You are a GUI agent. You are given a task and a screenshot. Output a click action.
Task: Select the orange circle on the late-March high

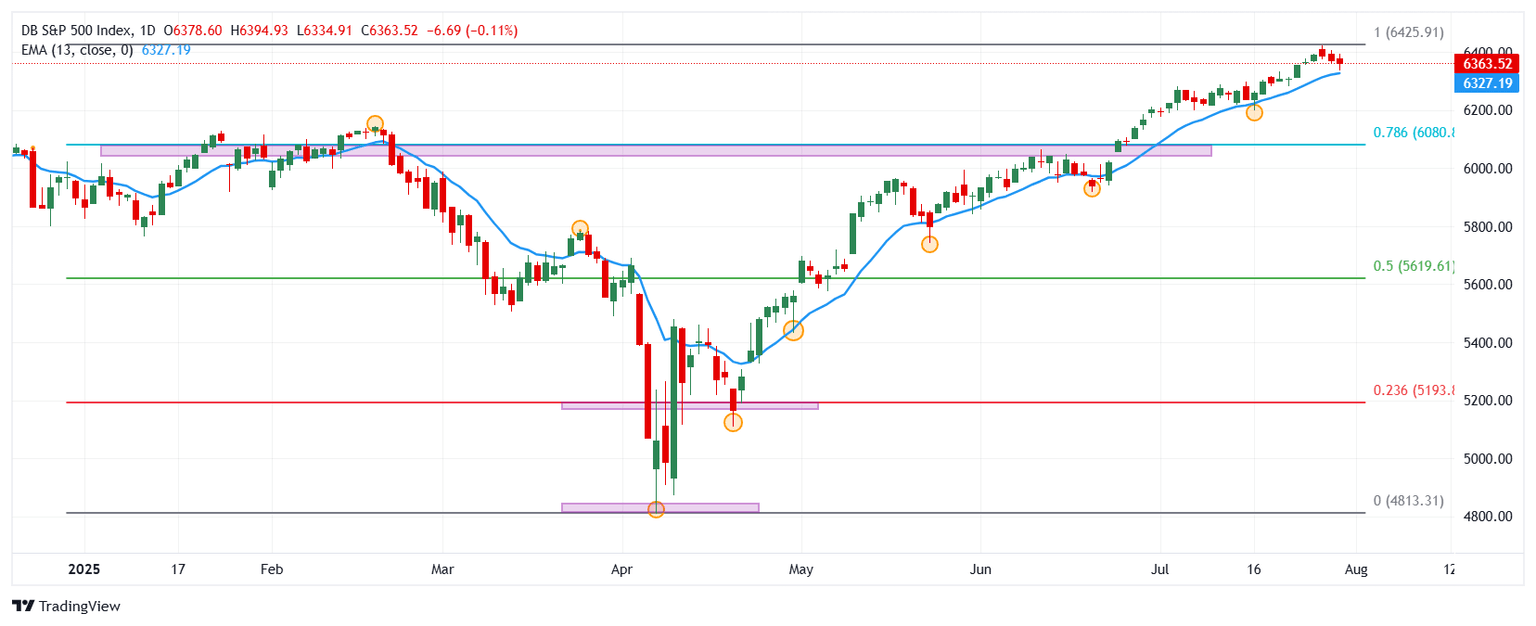click(x=580, y=228)
